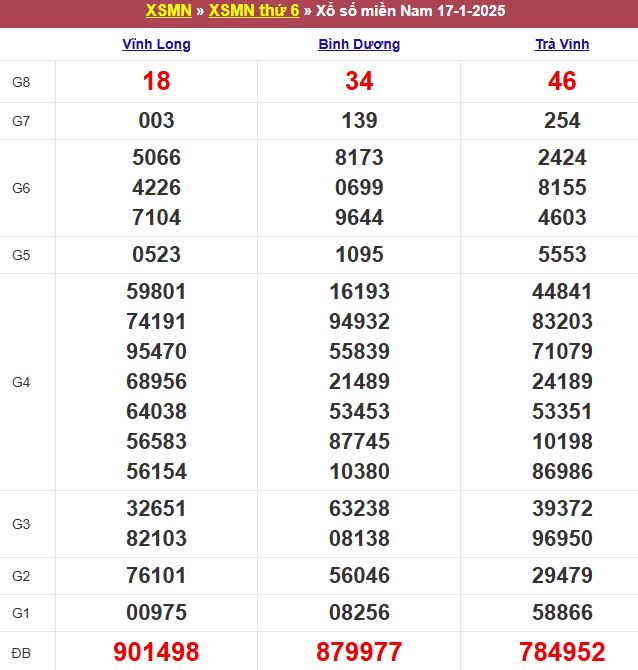Viewport: 638px width, 670px height.
Task: Click G3 number 32651
Action: click(156, 508)
